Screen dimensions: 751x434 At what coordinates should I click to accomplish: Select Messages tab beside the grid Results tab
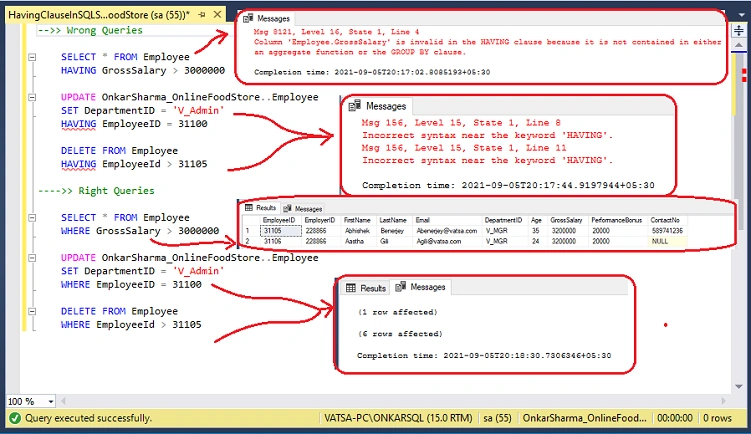click(303, 209)
